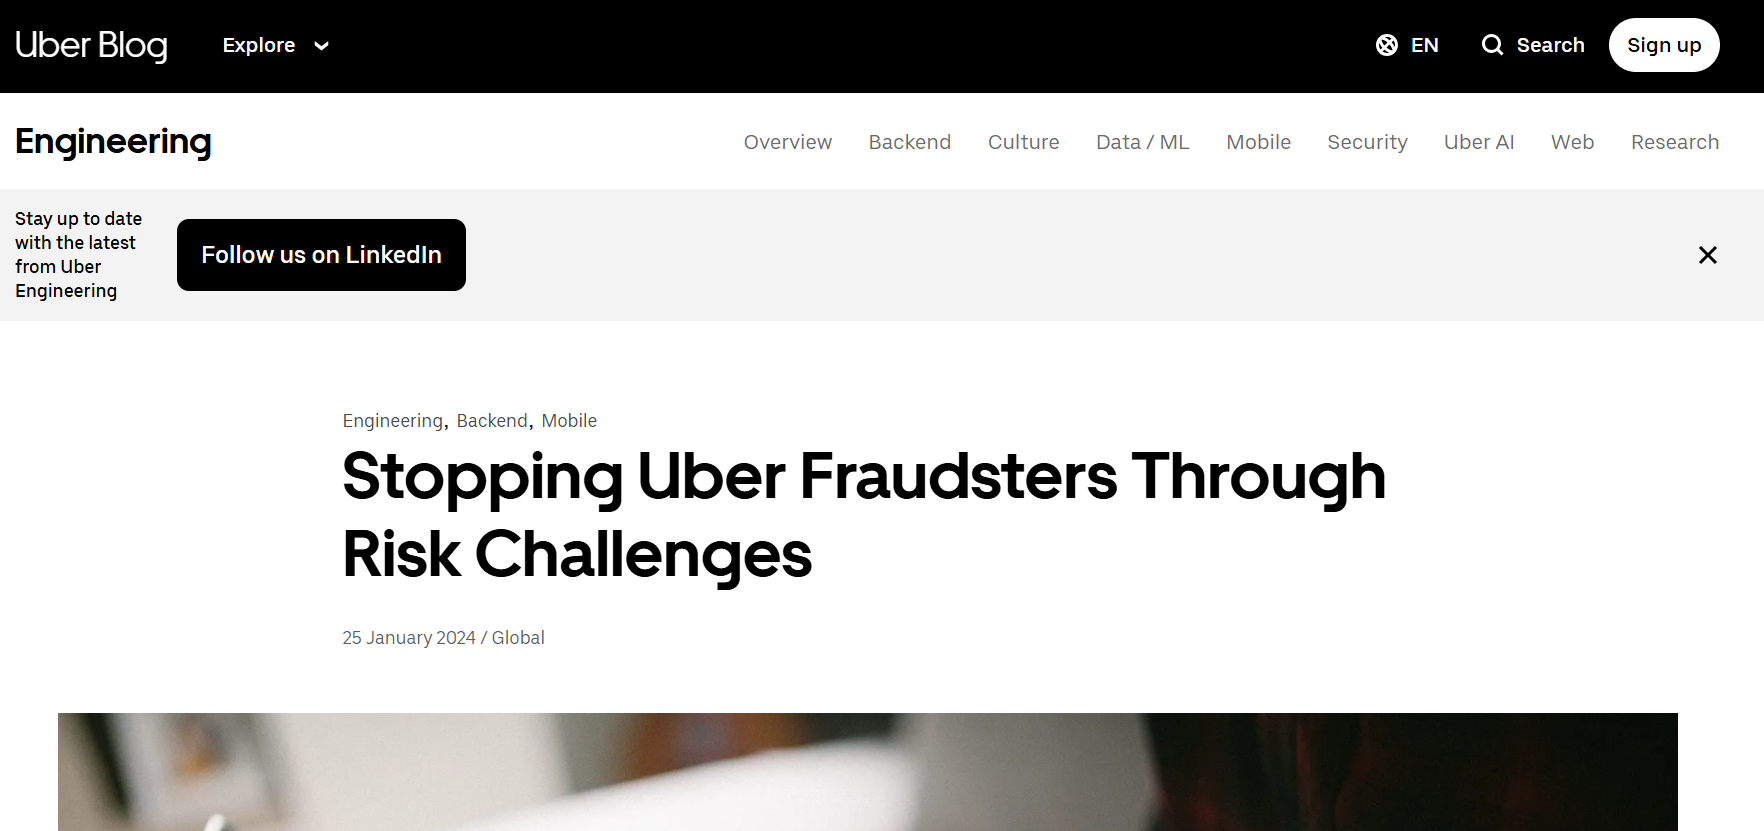Image resolution: width=1764 pixels, height=831 pixels.
Task: Expand the Explore menu
Action: tap(258, 45)
